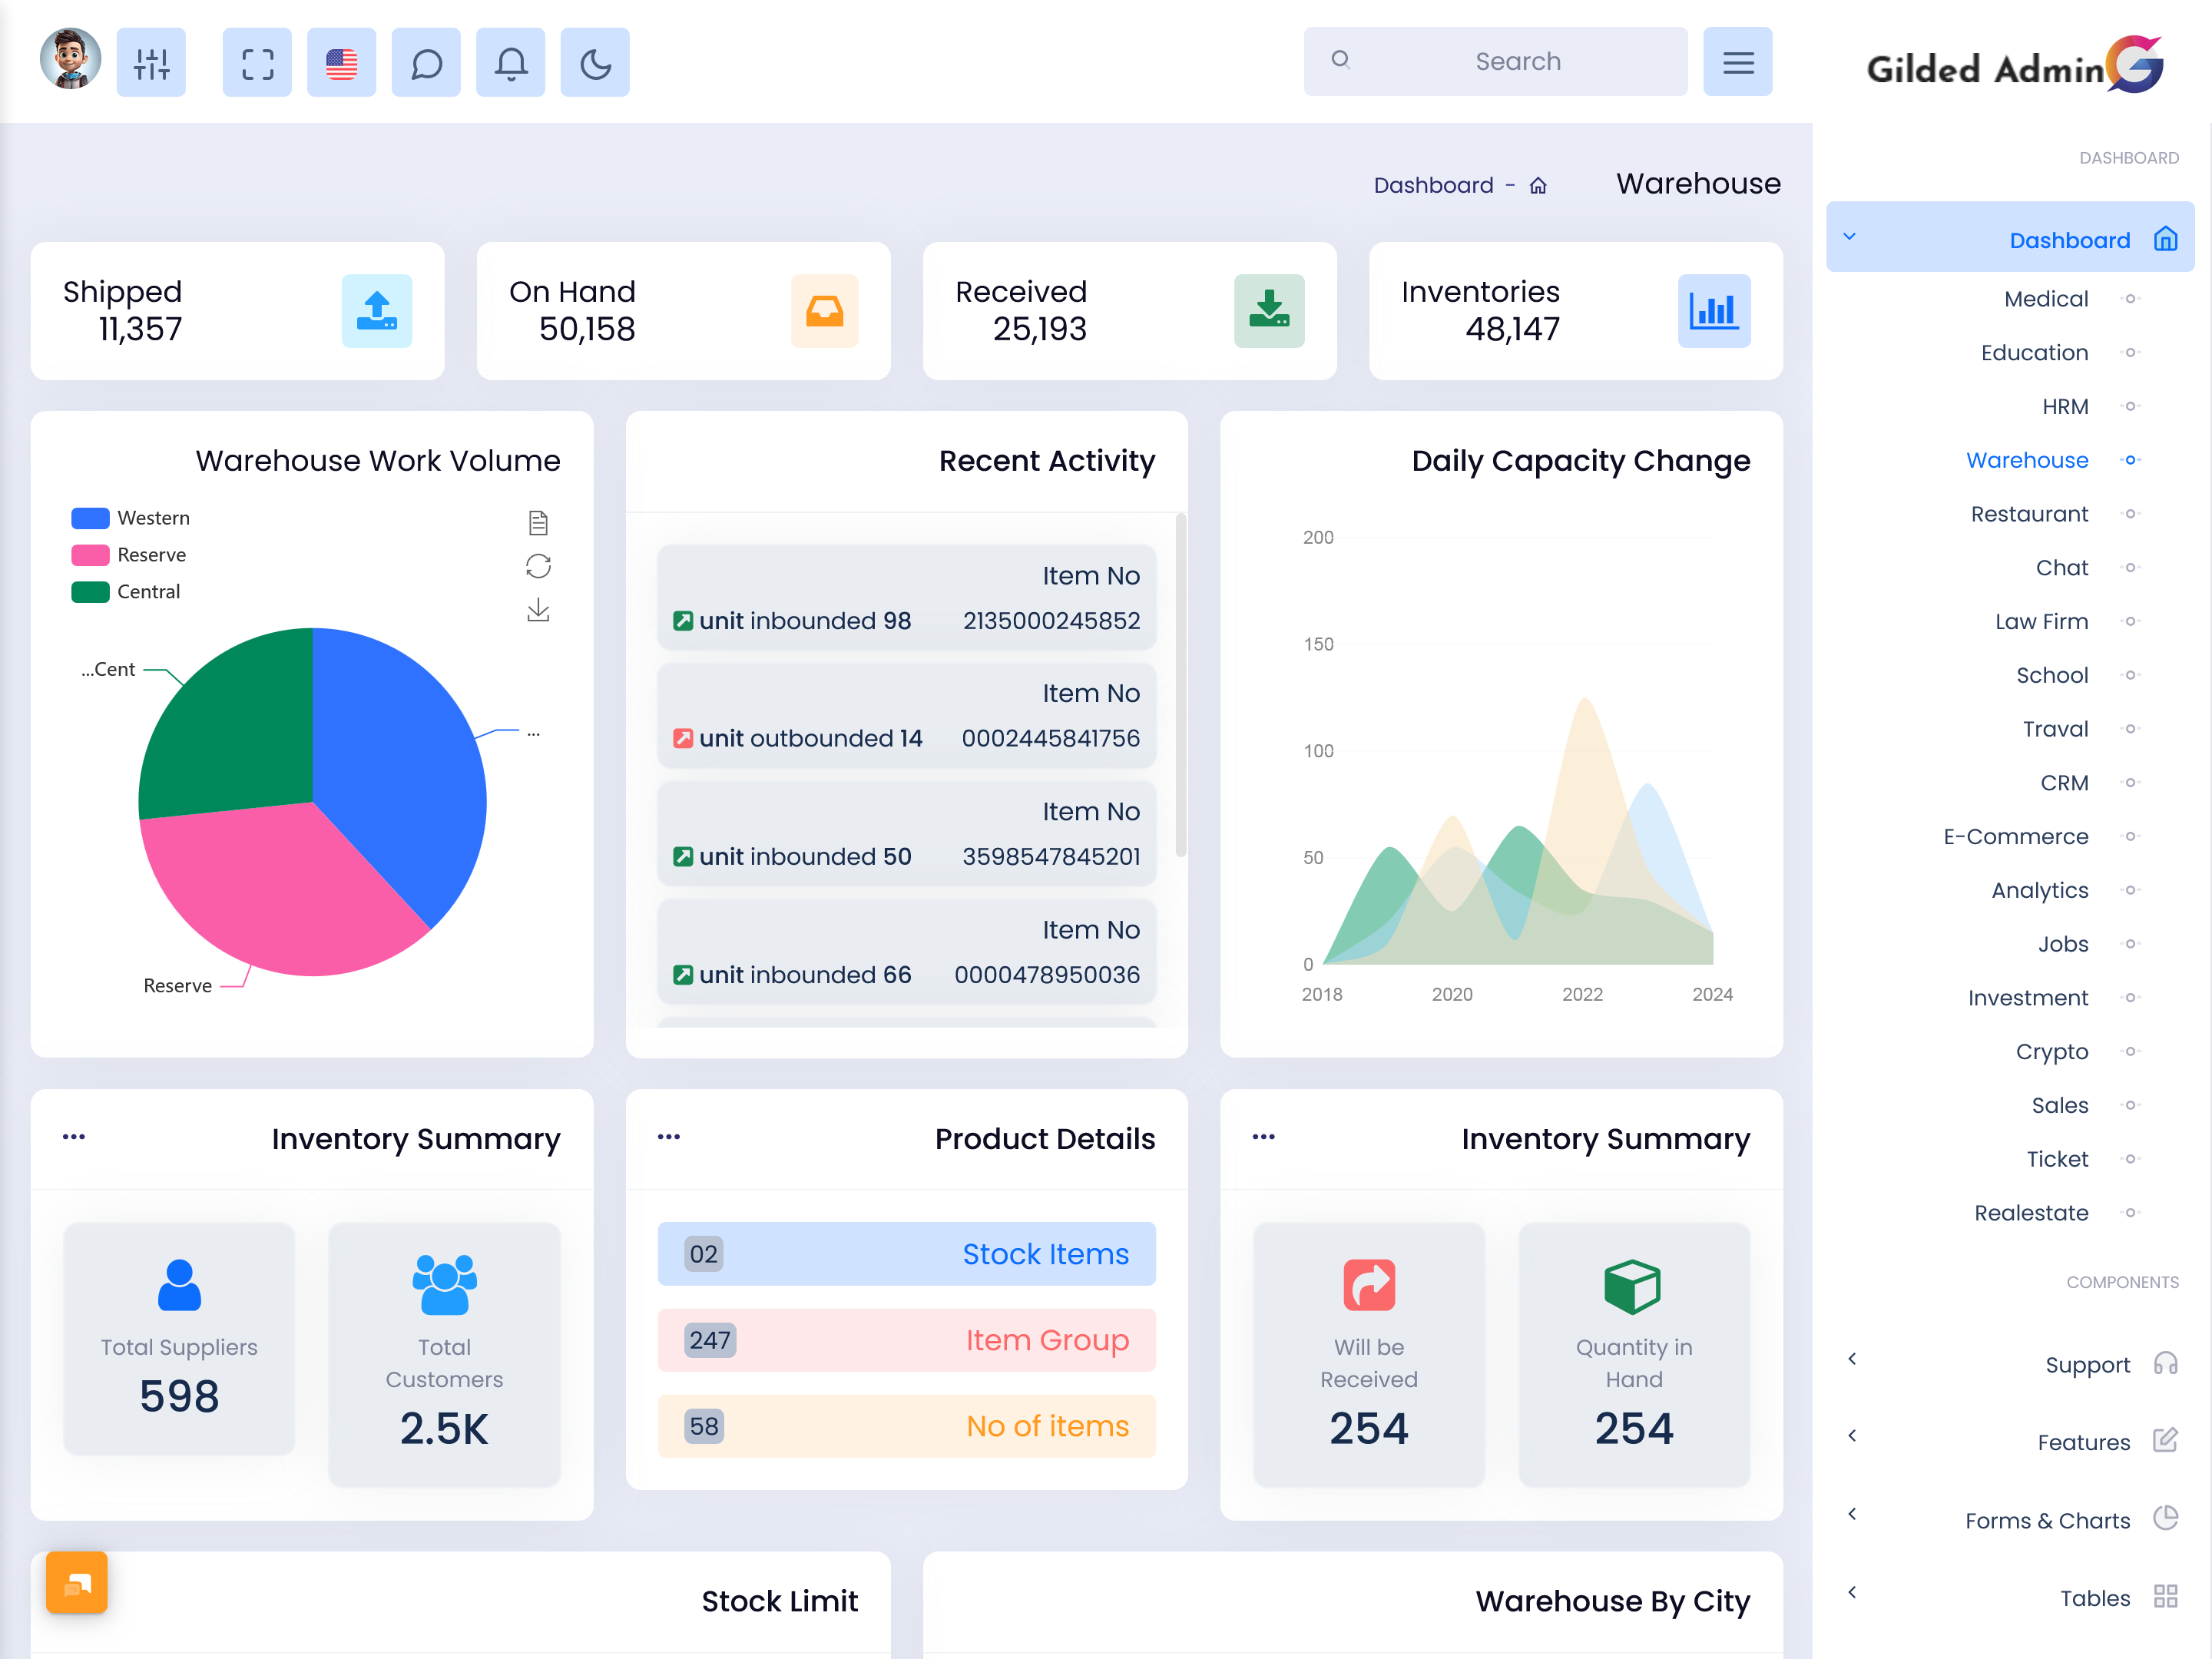The width and height of the screenshot is (2212, 1659).
Task: Toggle the Central legend swatch
Action: [x=90, y=592]
